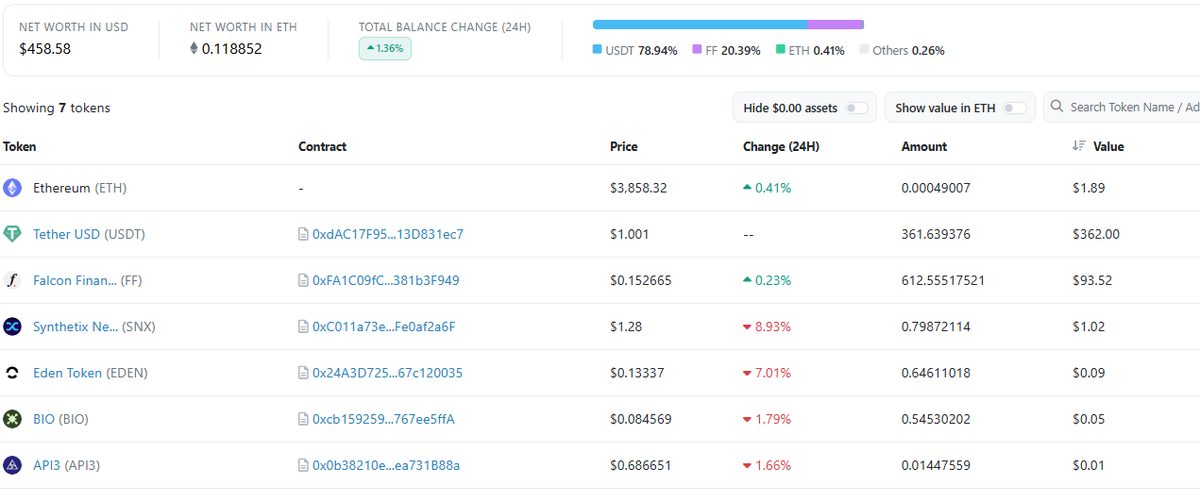Viewport: 1200px width, 502px height.
Task: Click the ETH 0.41% legend entry
Action: tap(810, 50)
